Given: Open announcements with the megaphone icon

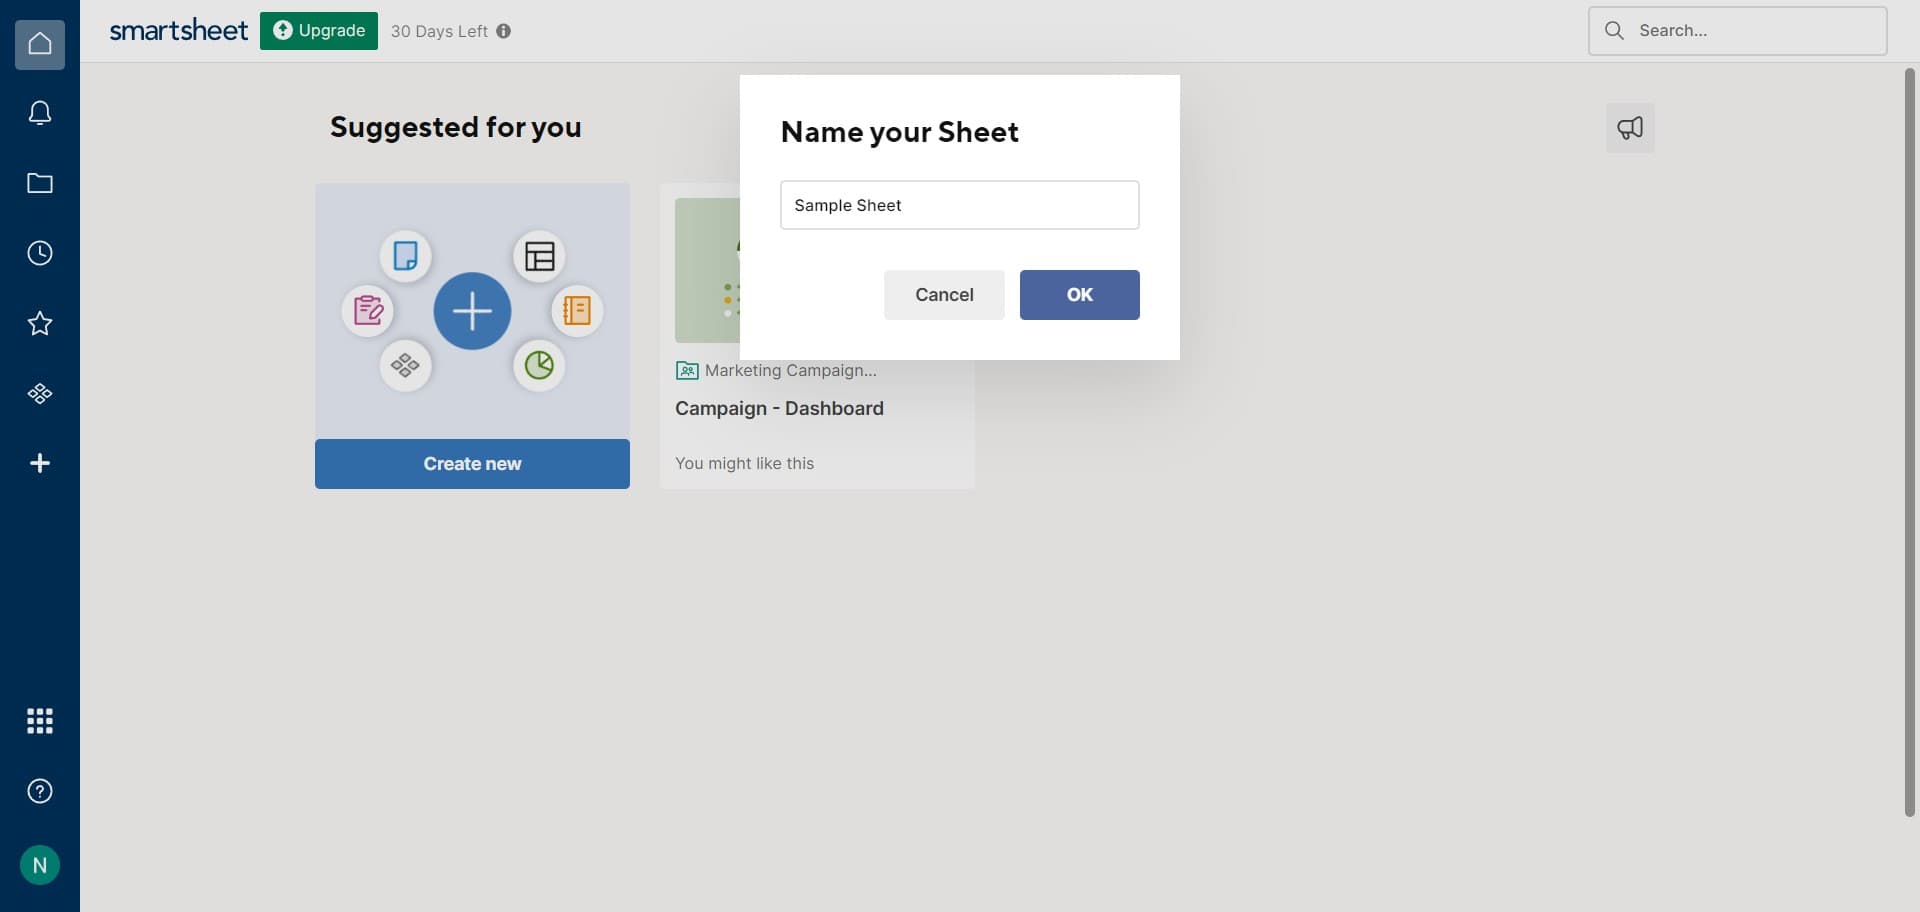Looking at the screenshot, I should coord(1630,127).
